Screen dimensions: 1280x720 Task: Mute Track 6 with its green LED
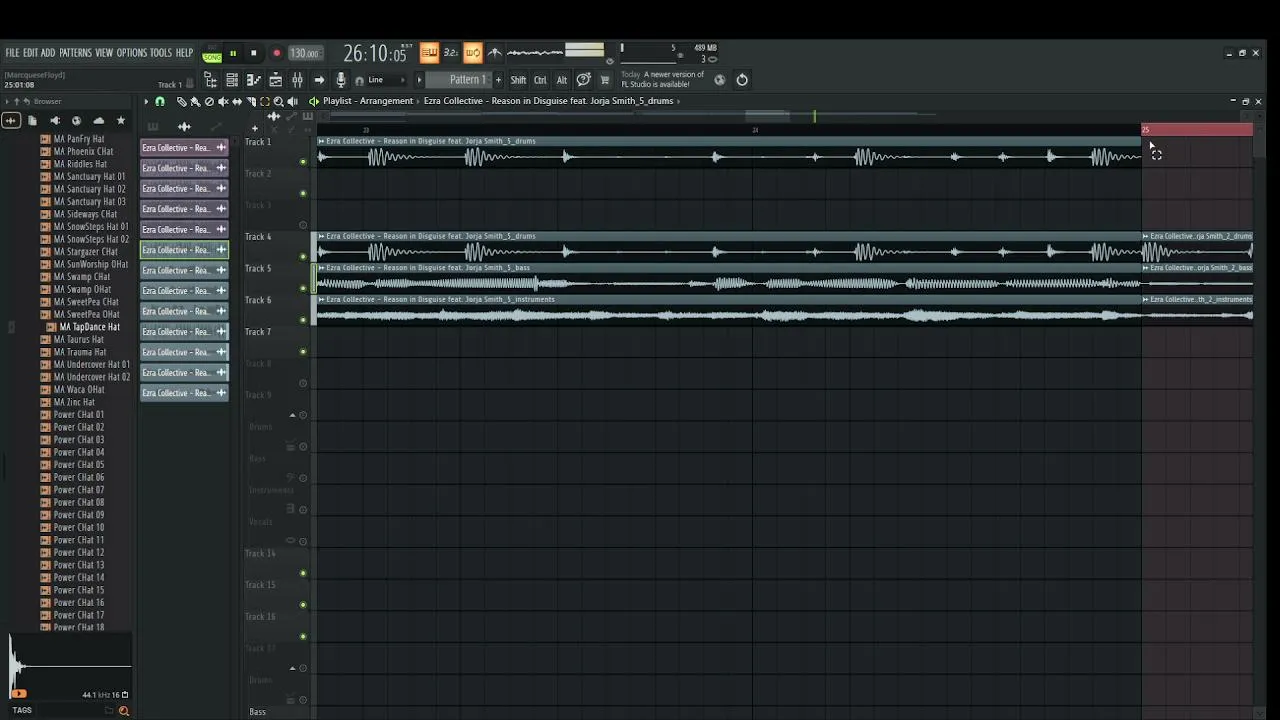[303, 320]
